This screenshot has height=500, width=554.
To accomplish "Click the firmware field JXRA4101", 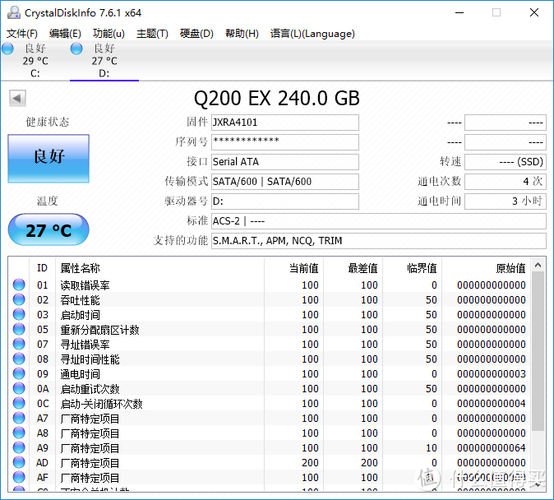I will point(285,122).
